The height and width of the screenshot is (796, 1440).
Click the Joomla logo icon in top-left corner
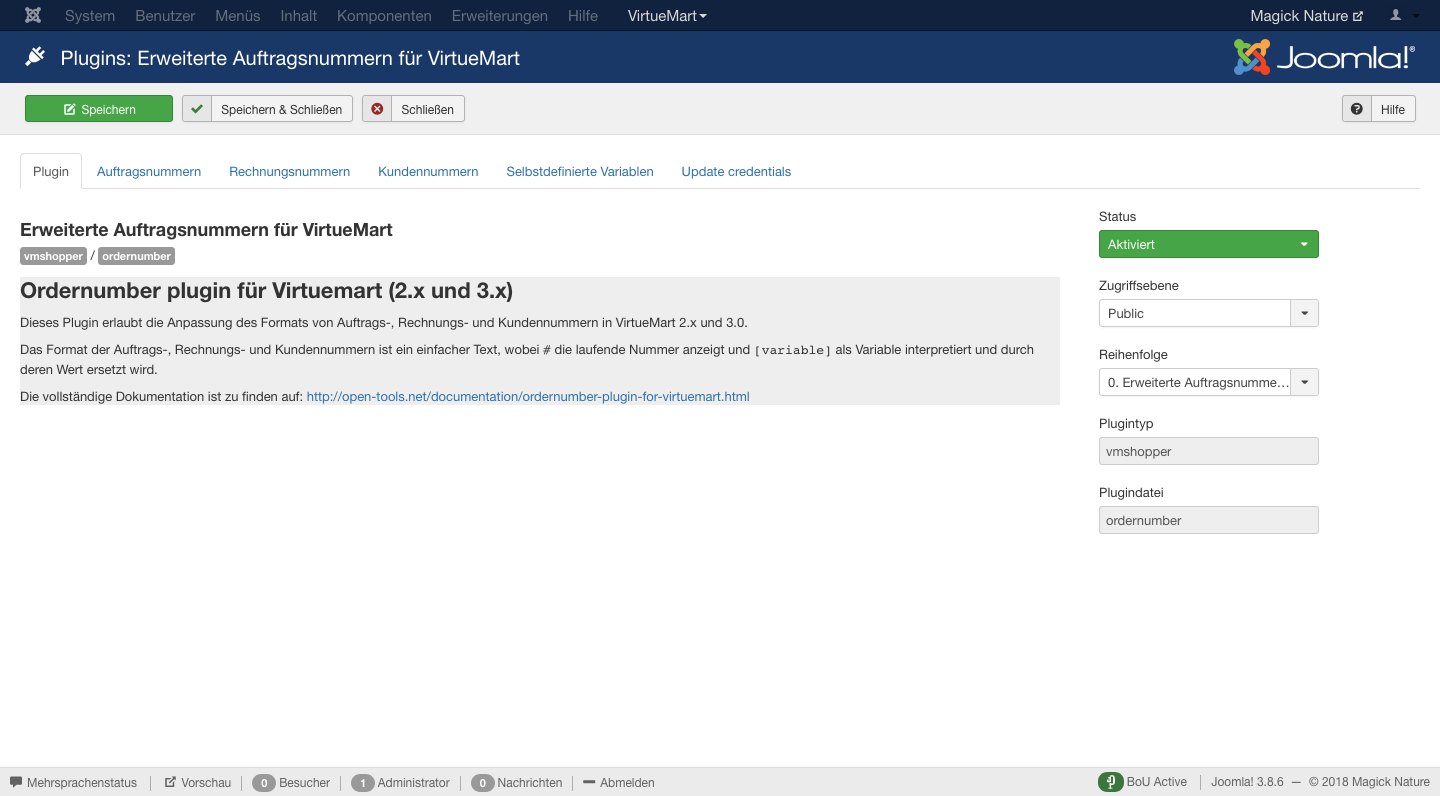(x=33, y=16)
